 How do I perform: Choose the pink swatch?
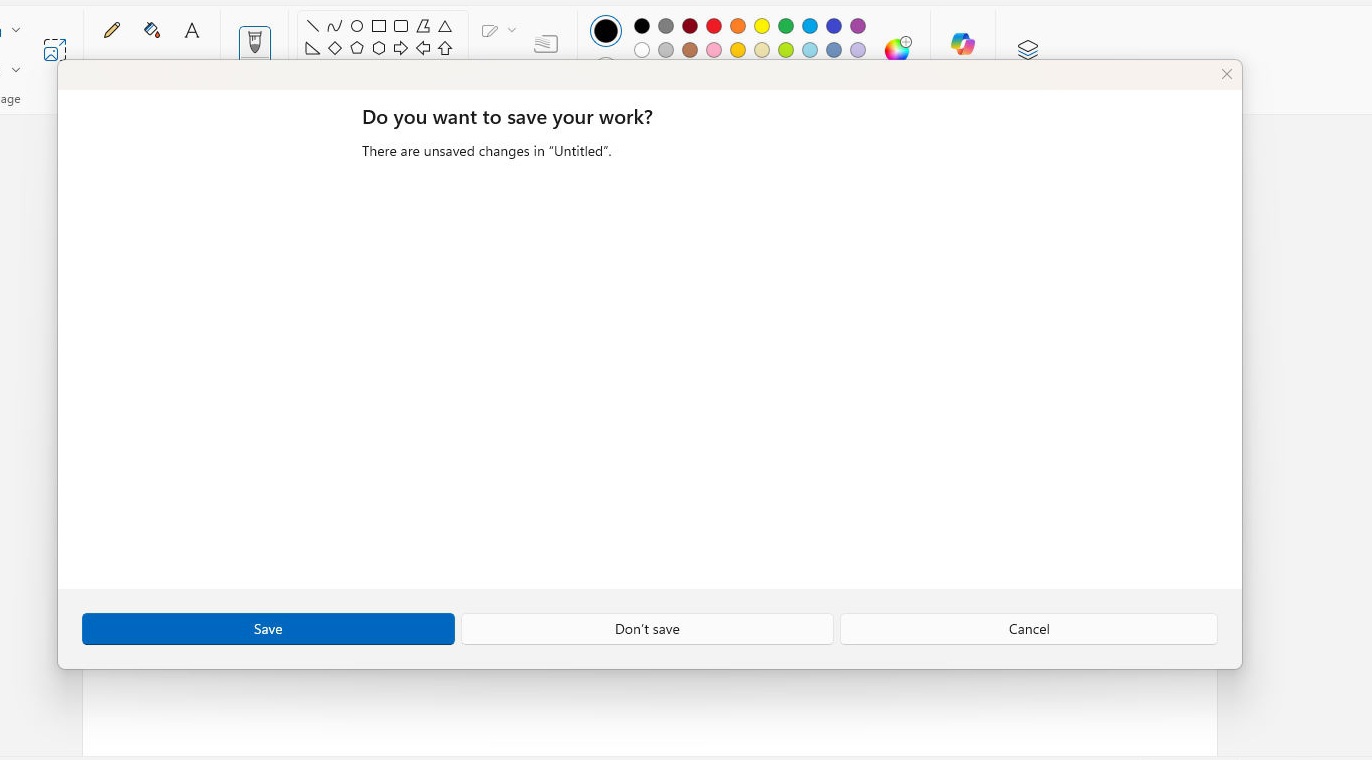[x=714, y=50]
